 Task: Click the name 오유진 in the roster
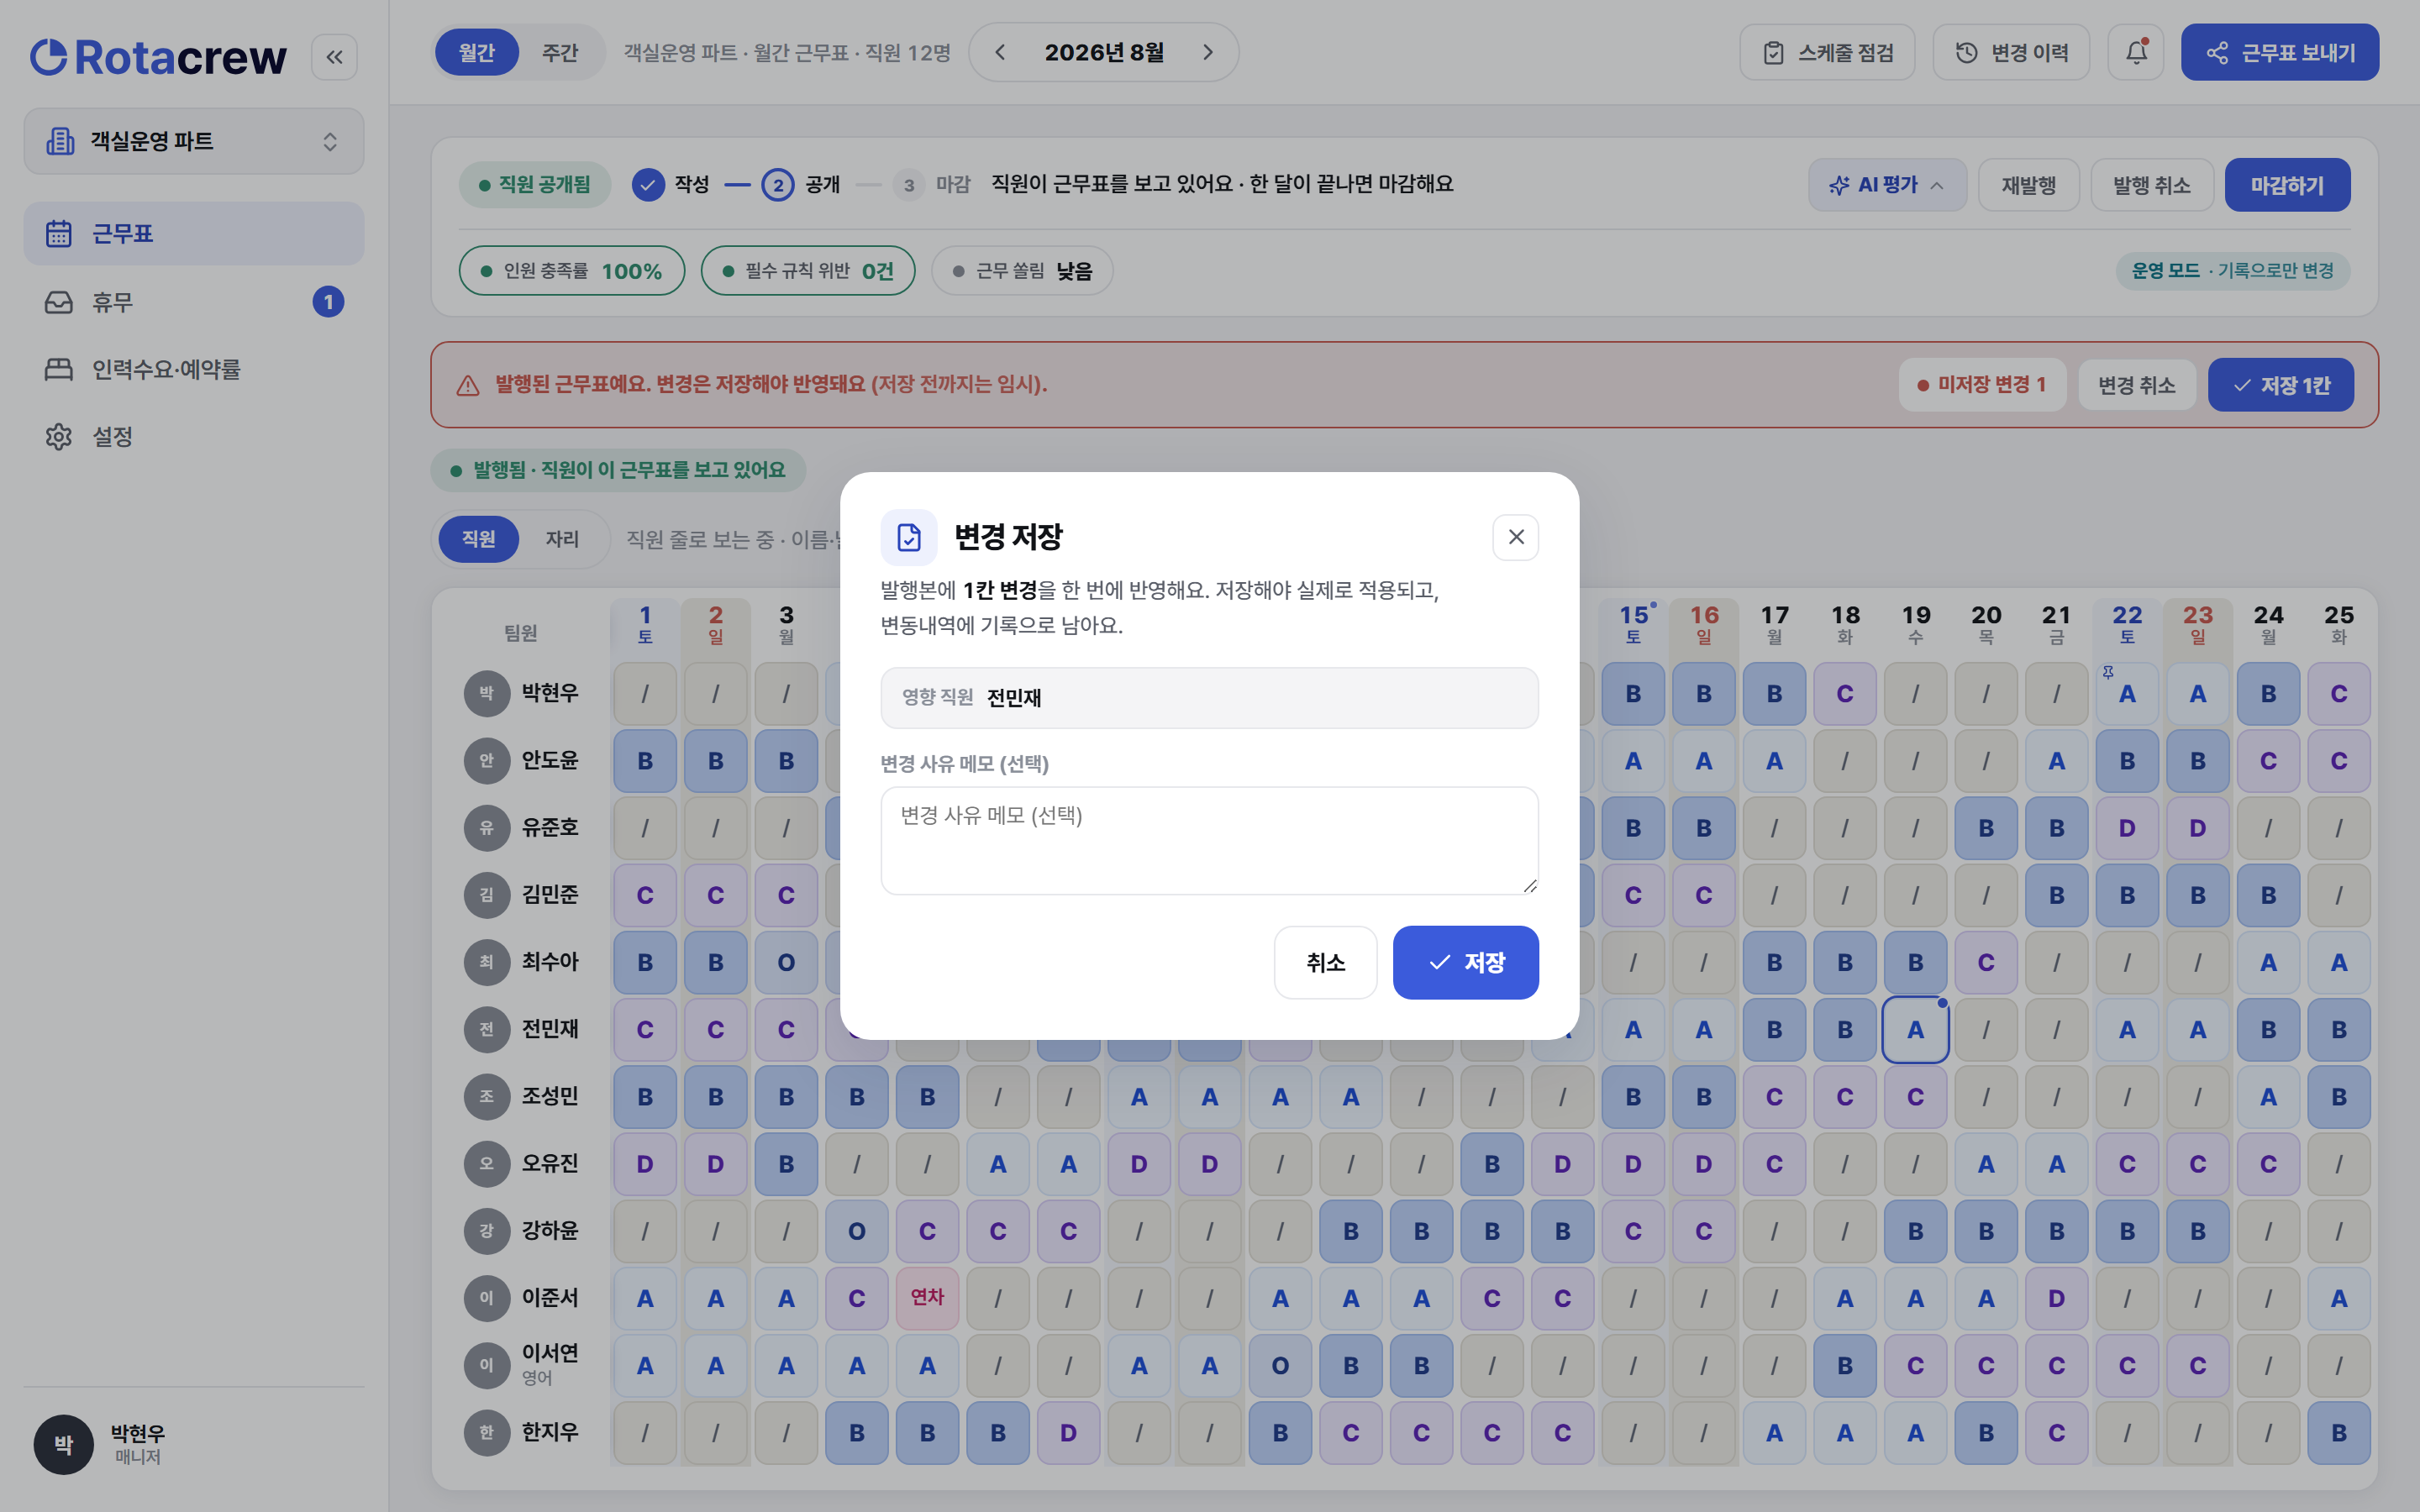550,1163
